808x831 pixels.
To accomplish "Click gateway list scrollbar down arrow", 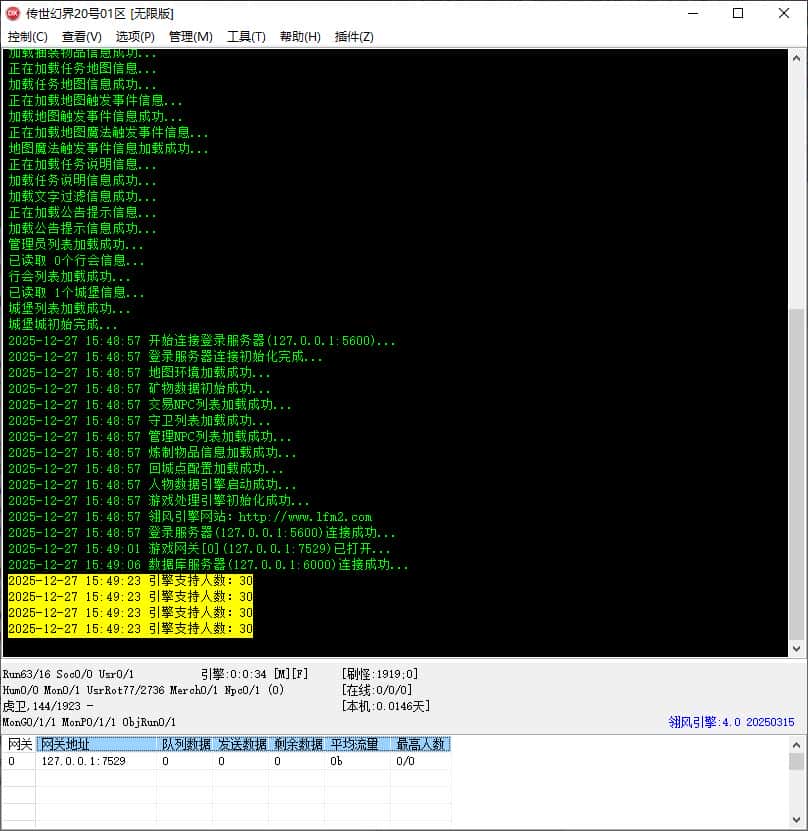I will [x=796, y=820].
